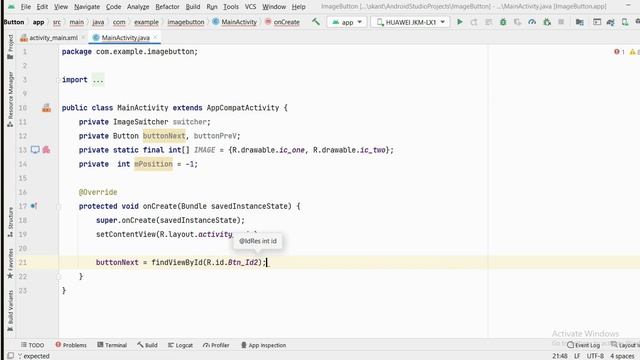The height and width of the screenshot is (360, 640).
Task: Open the Navigate menu
Action: click(87, 7)
